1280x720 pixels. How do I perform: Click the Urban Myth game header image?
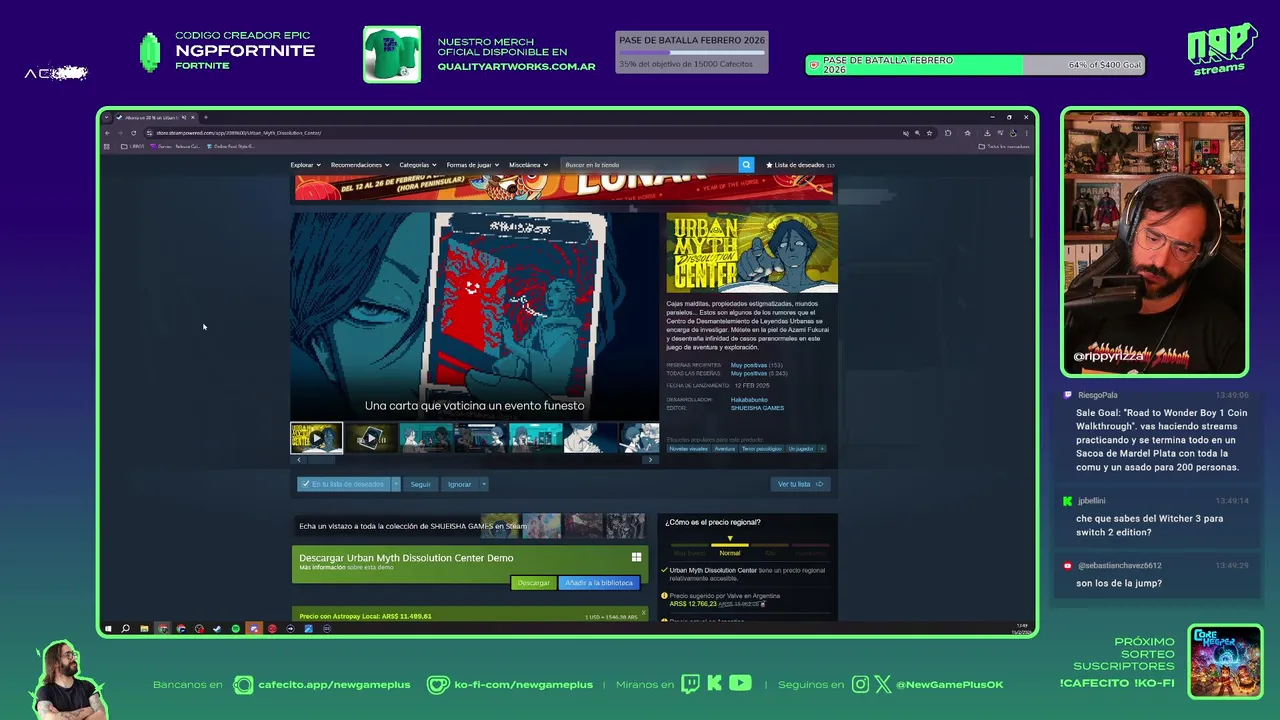point(752,252)
